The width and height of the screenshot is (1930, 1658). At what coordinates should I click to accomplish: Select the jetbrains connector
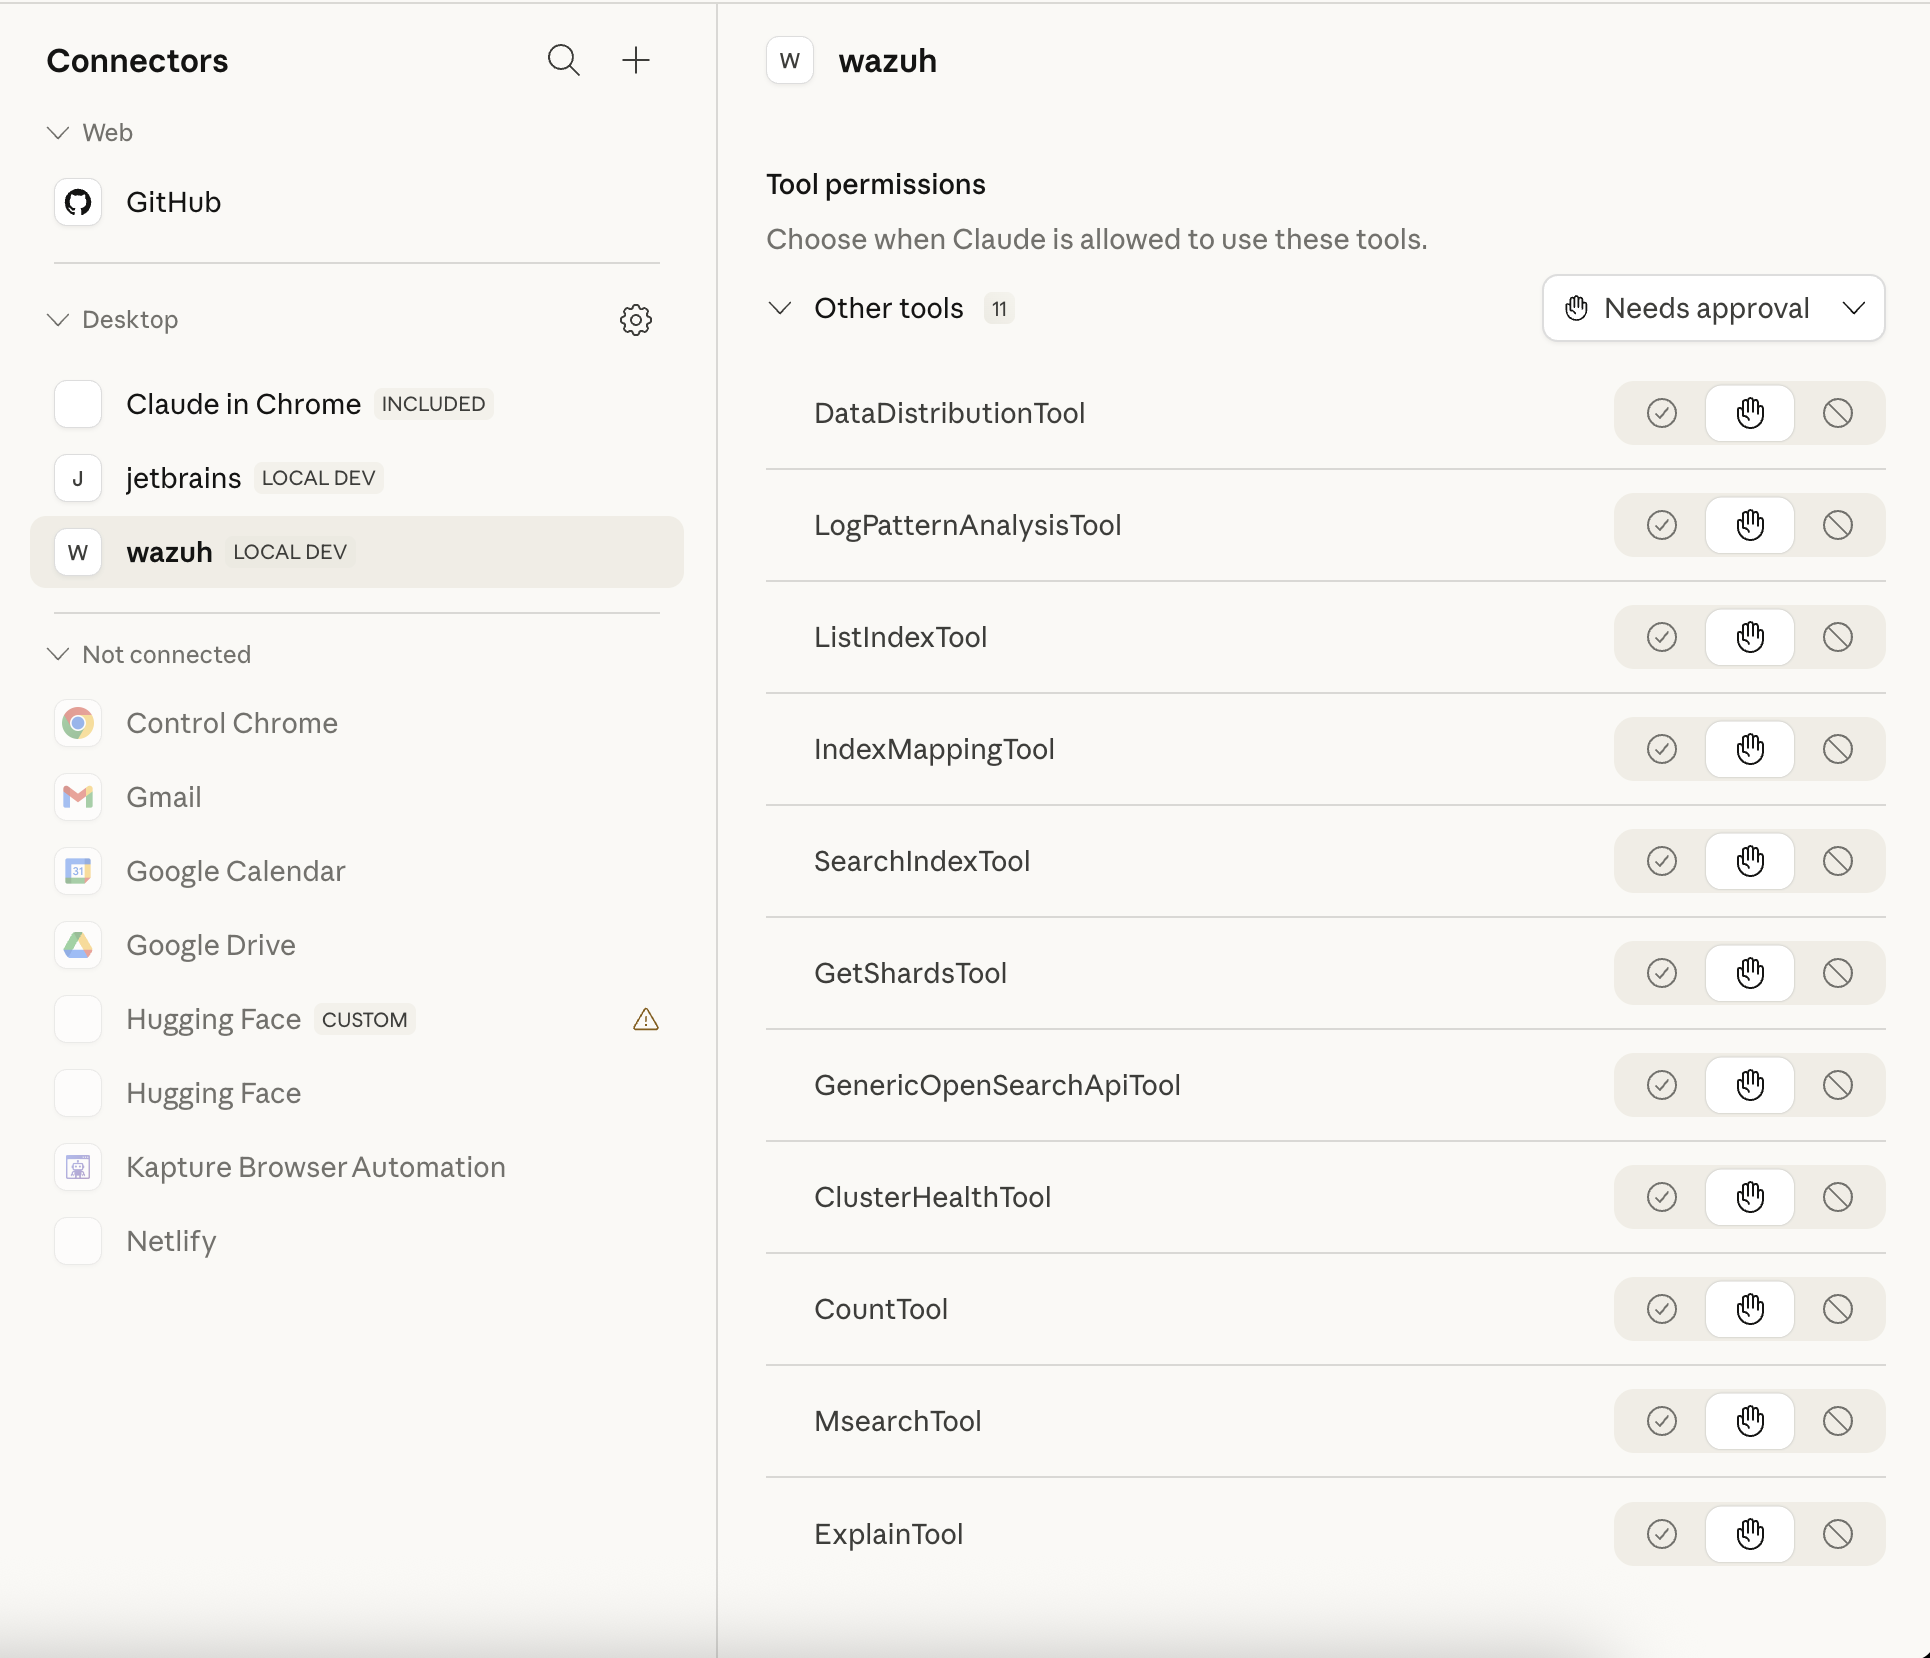183,478
